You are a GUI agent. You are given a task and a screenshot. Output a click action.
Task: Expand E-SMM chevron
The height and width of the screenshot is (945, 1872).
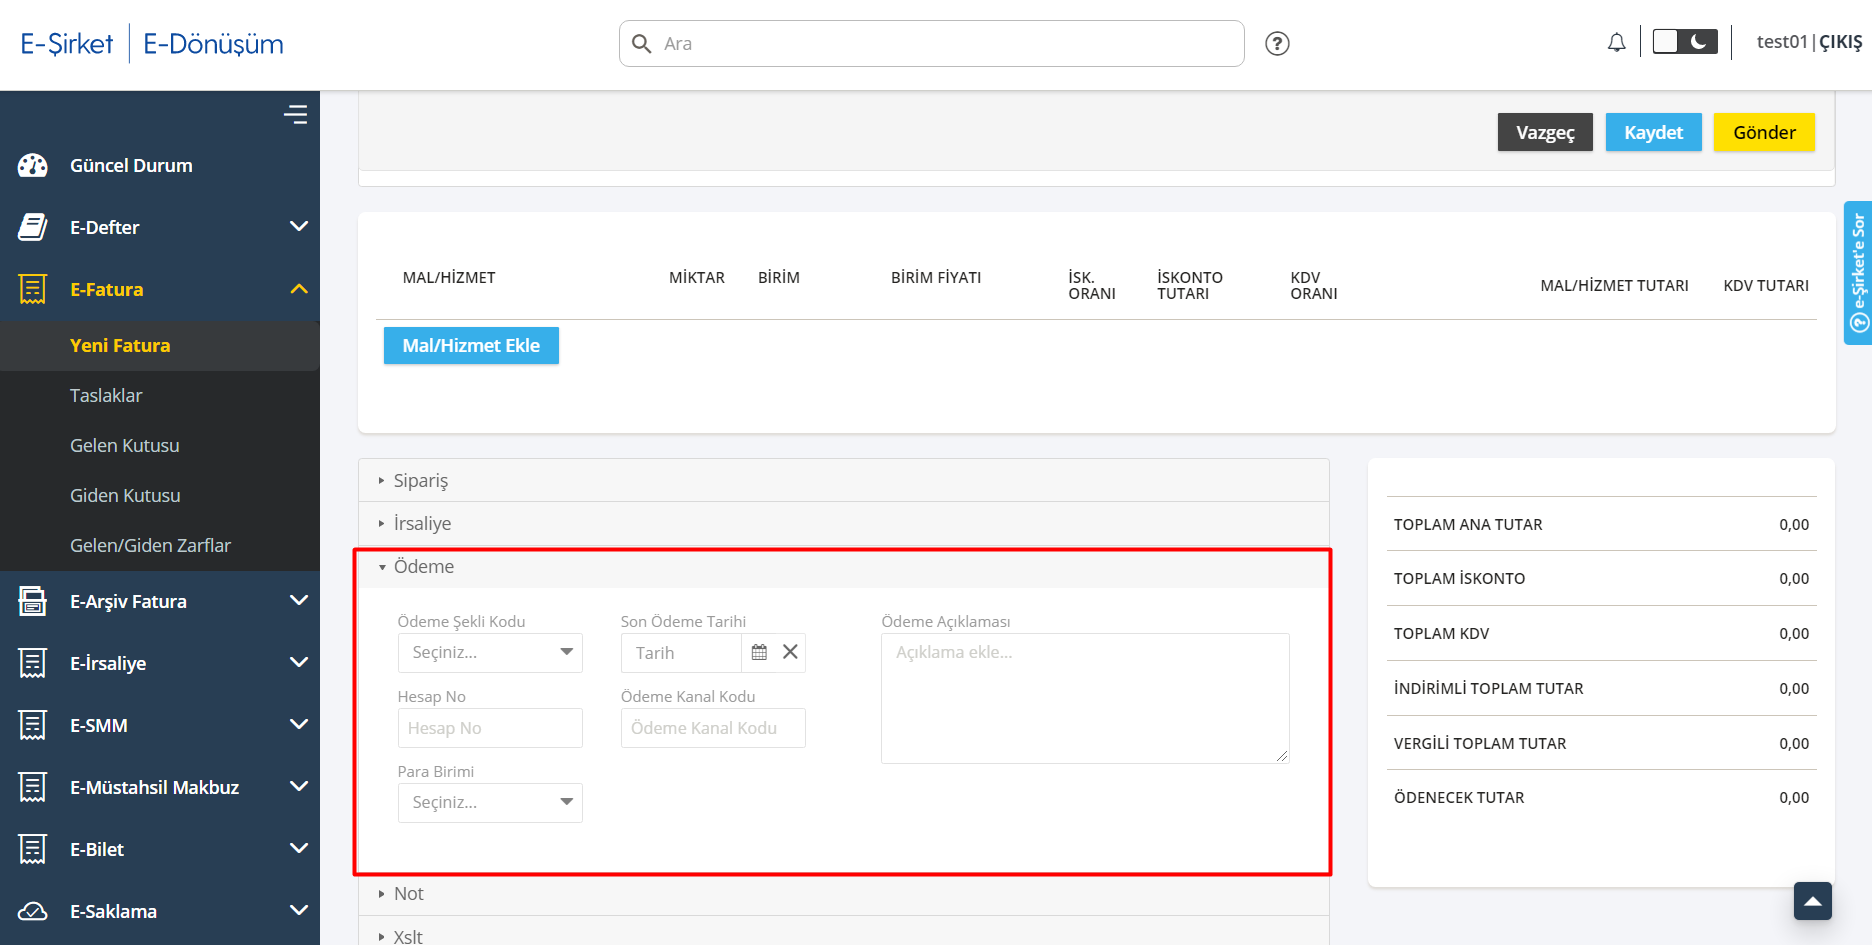coord(298,725)
